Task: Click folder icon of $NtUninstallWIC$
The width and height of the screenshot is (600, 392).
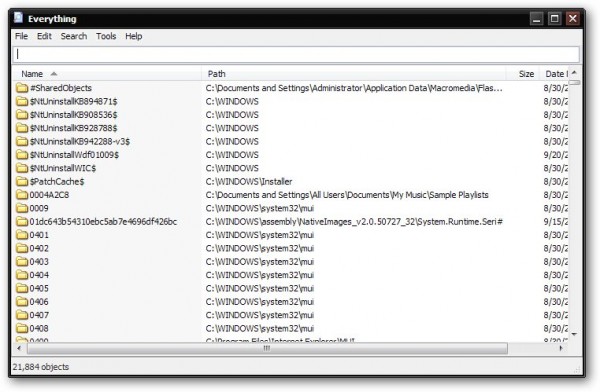Action: pos(22,168)
